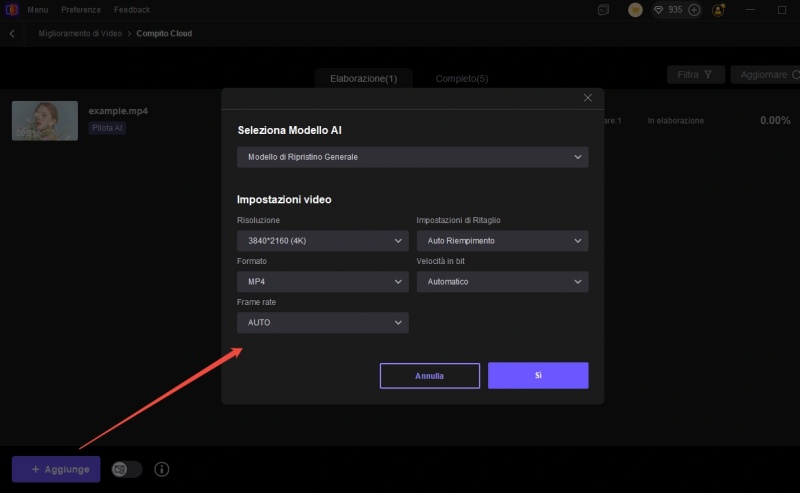The width and height of the screenshot is (800, 493).
Task: Expand the Frame rate AUTO dropdown
Action: pos(322,323)
